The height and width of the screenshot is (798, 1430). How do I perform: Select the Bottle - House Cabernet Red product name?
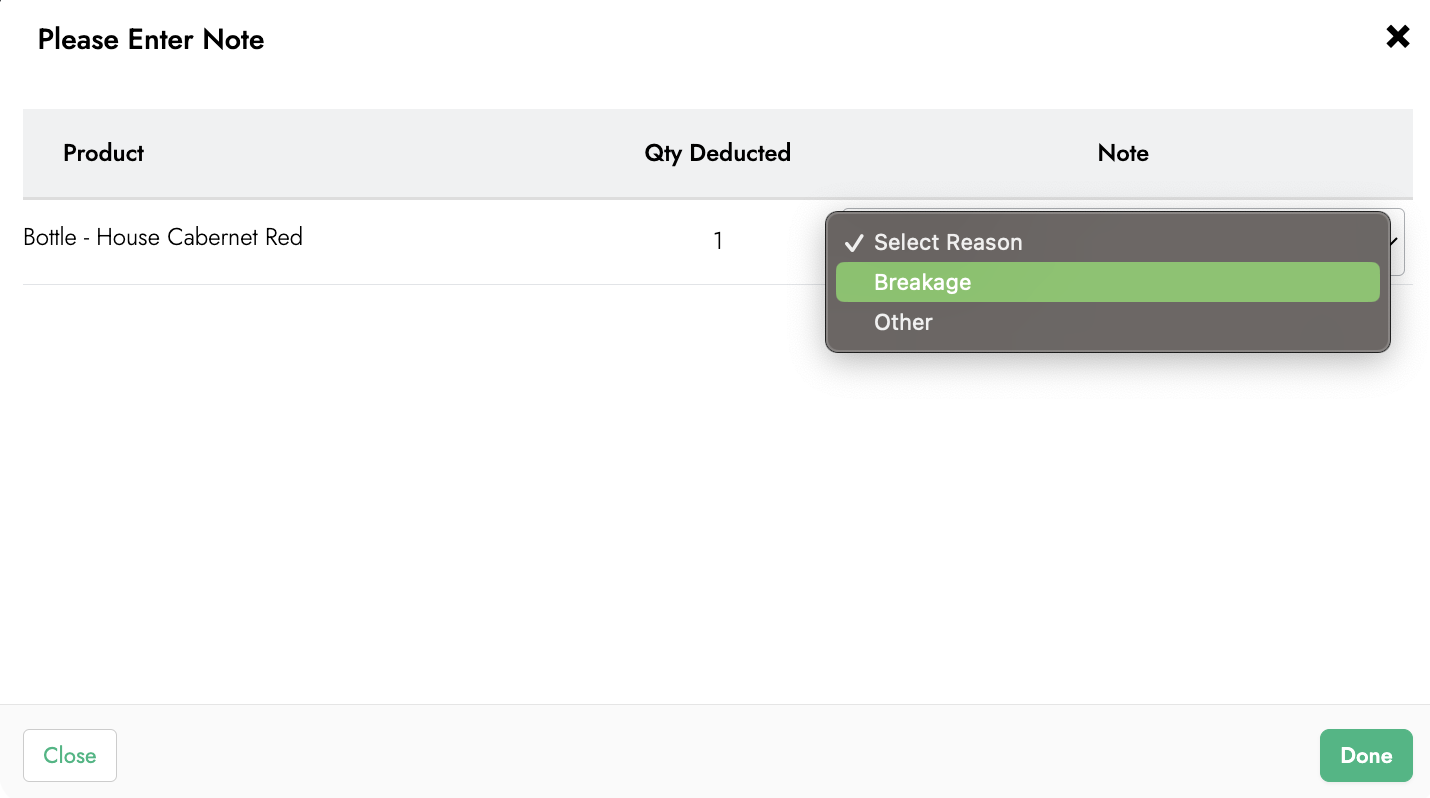(163, 238)
